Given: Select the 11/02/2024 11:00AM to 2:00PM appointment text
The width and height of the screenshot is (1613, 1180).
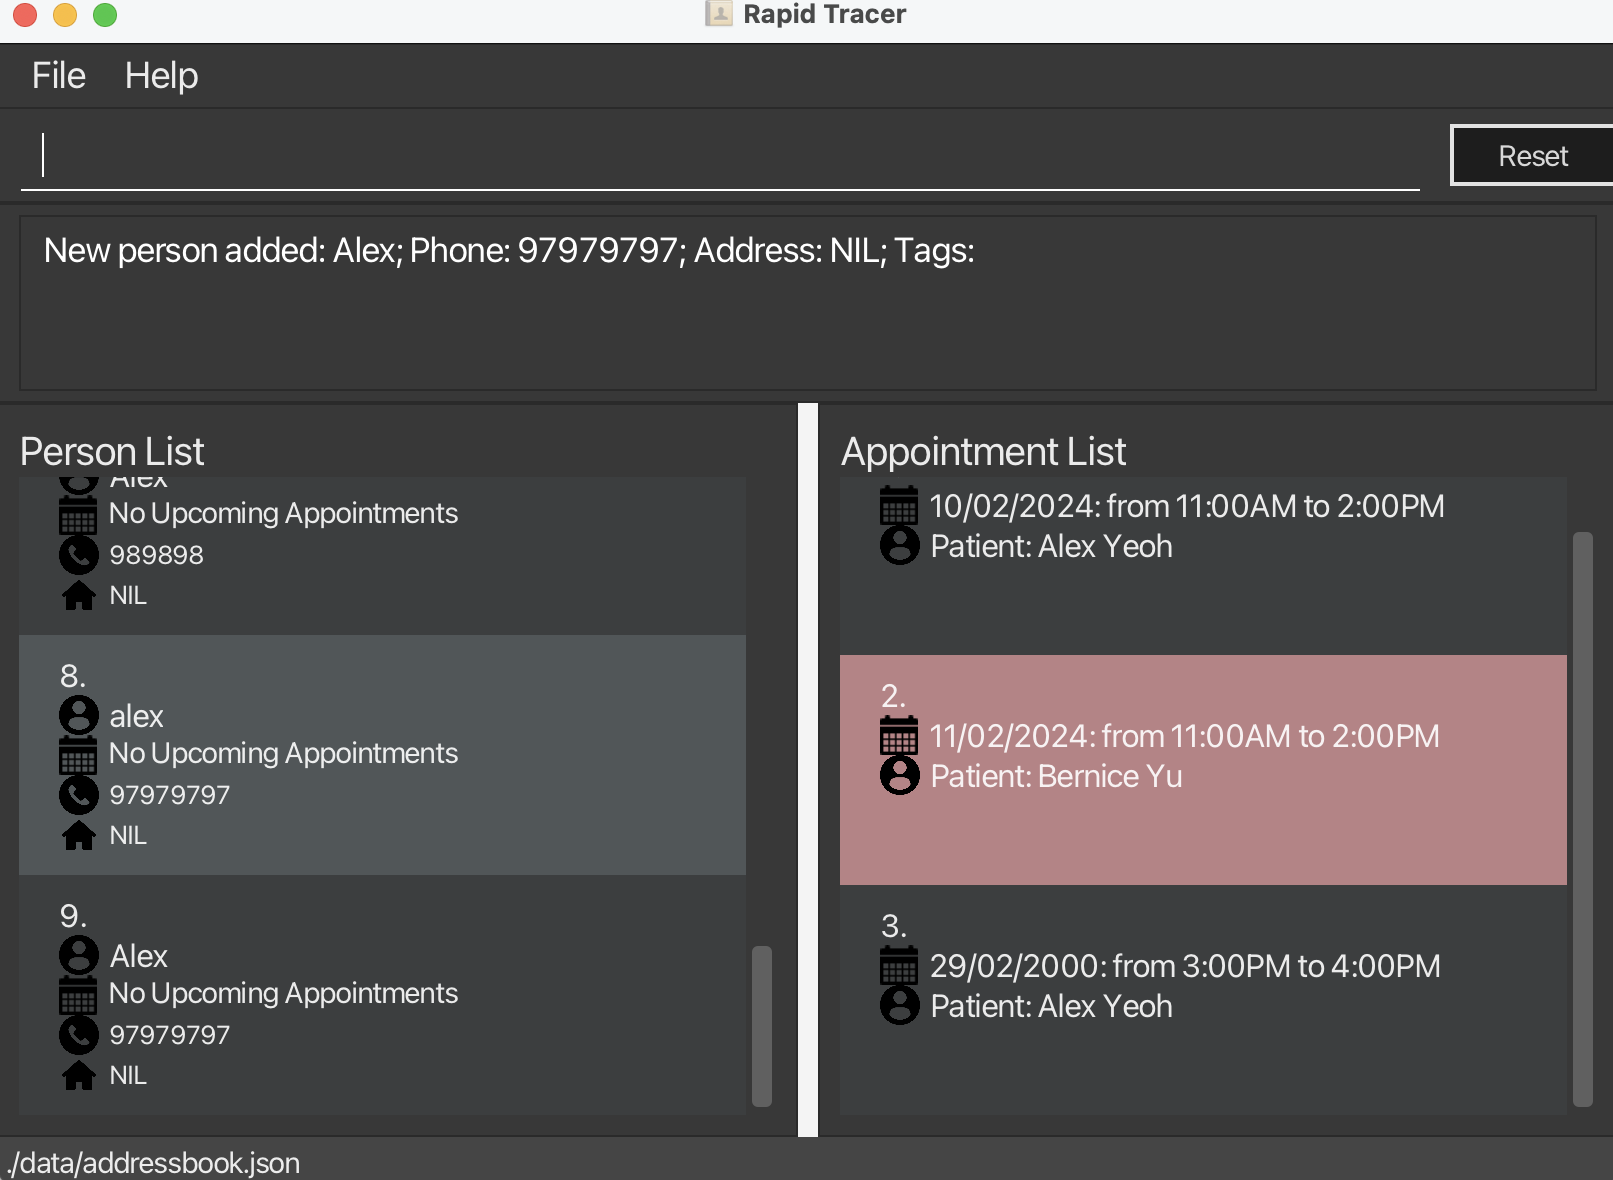Looking at the screenshot, I should pyautogui.click(x=1185, y=737).
